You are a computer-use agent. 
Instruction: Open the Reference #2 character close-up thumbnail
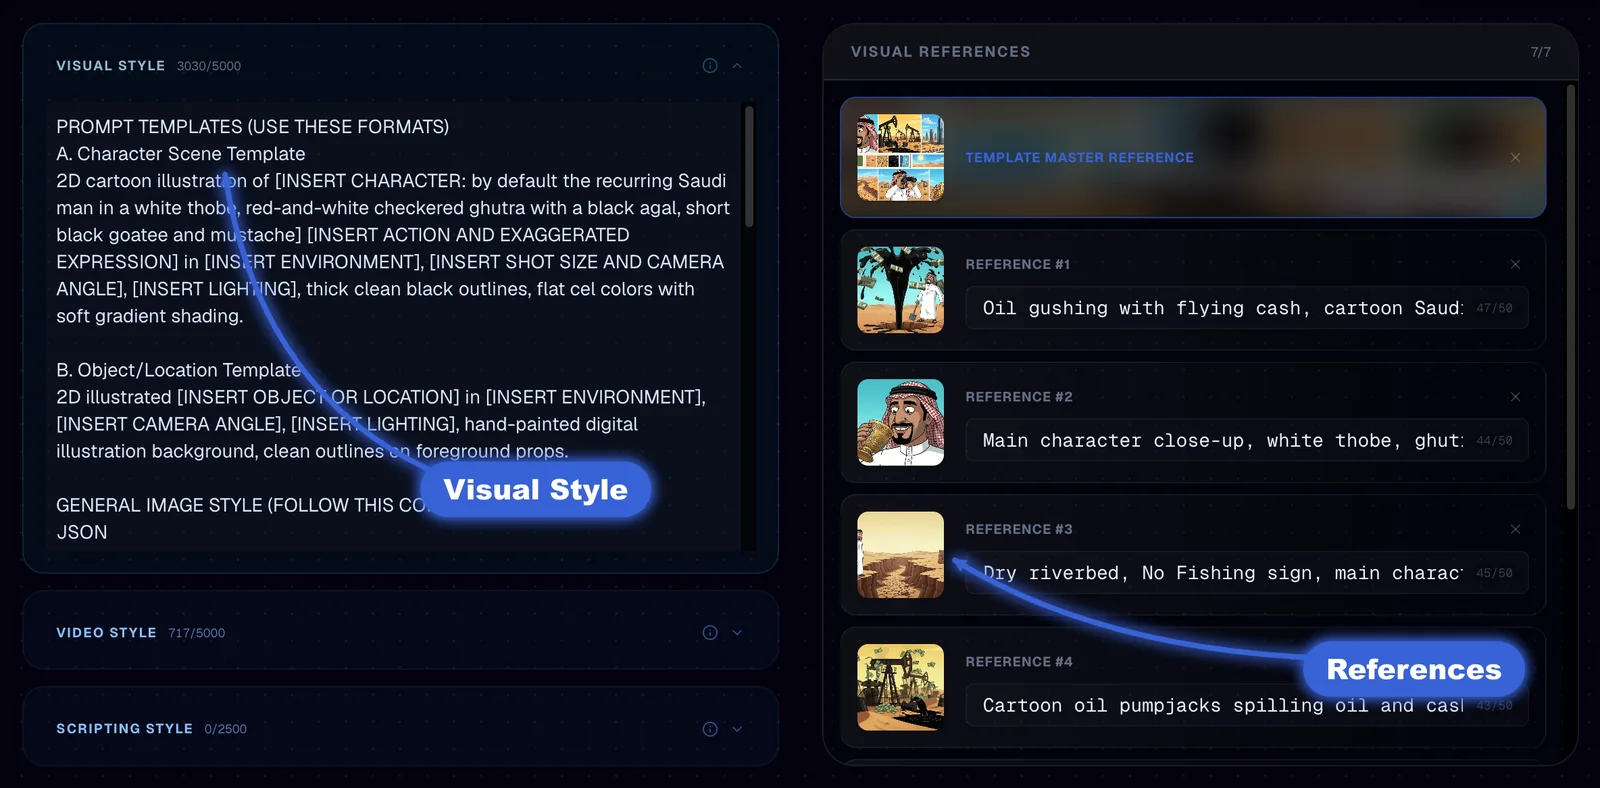[901, 422]
